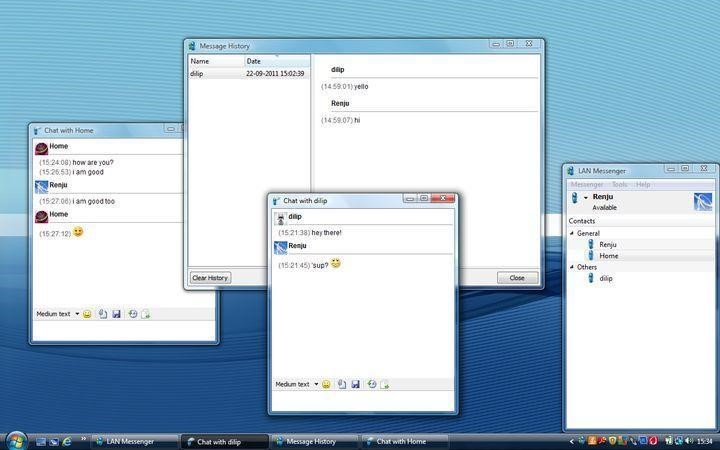Open the smiley picker in Chat with Home

[x=87, y=314]
